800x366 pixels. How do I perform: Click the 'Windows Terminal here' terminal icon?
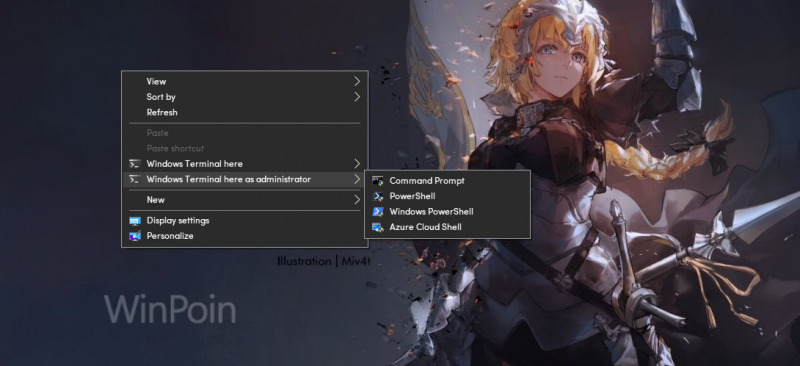(x=135, y=164)
